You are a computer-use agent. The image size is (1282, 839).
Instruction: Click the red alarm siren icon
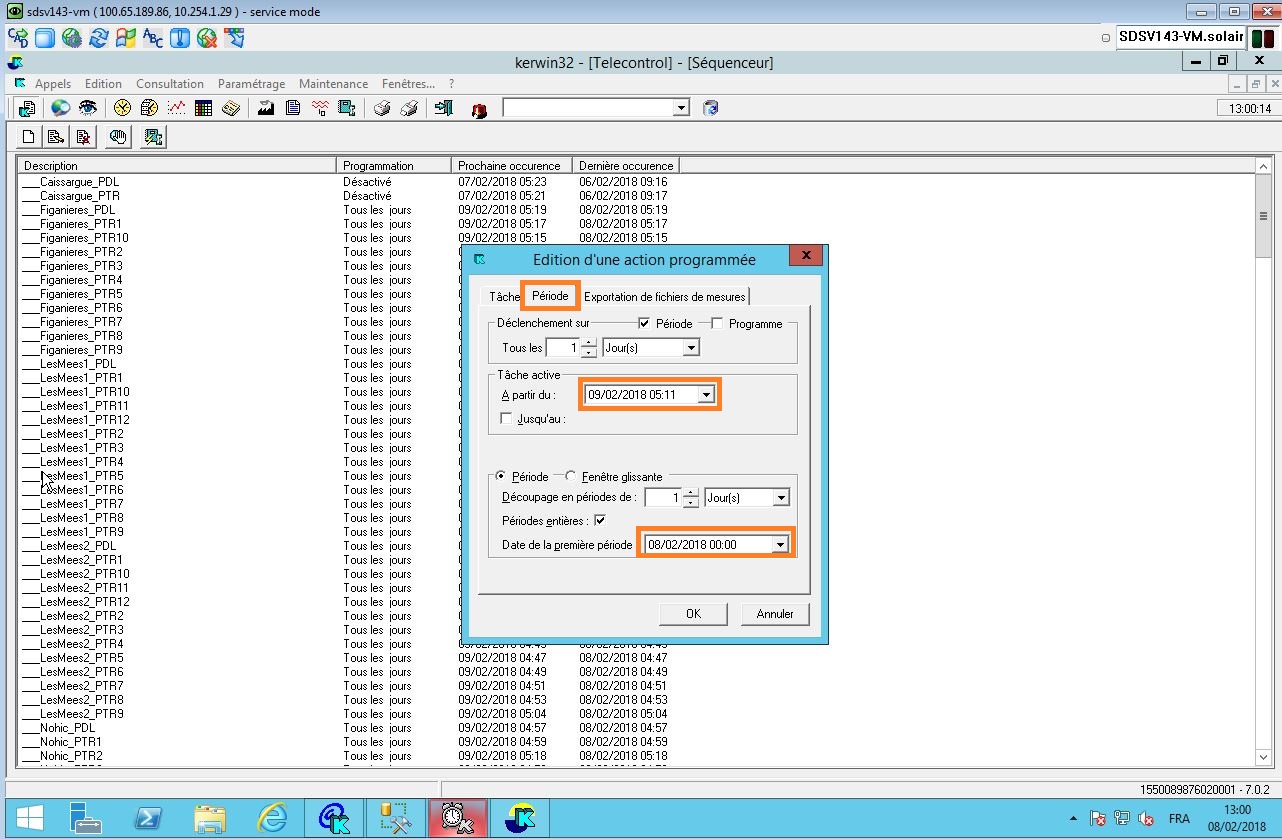coord(479,109)
